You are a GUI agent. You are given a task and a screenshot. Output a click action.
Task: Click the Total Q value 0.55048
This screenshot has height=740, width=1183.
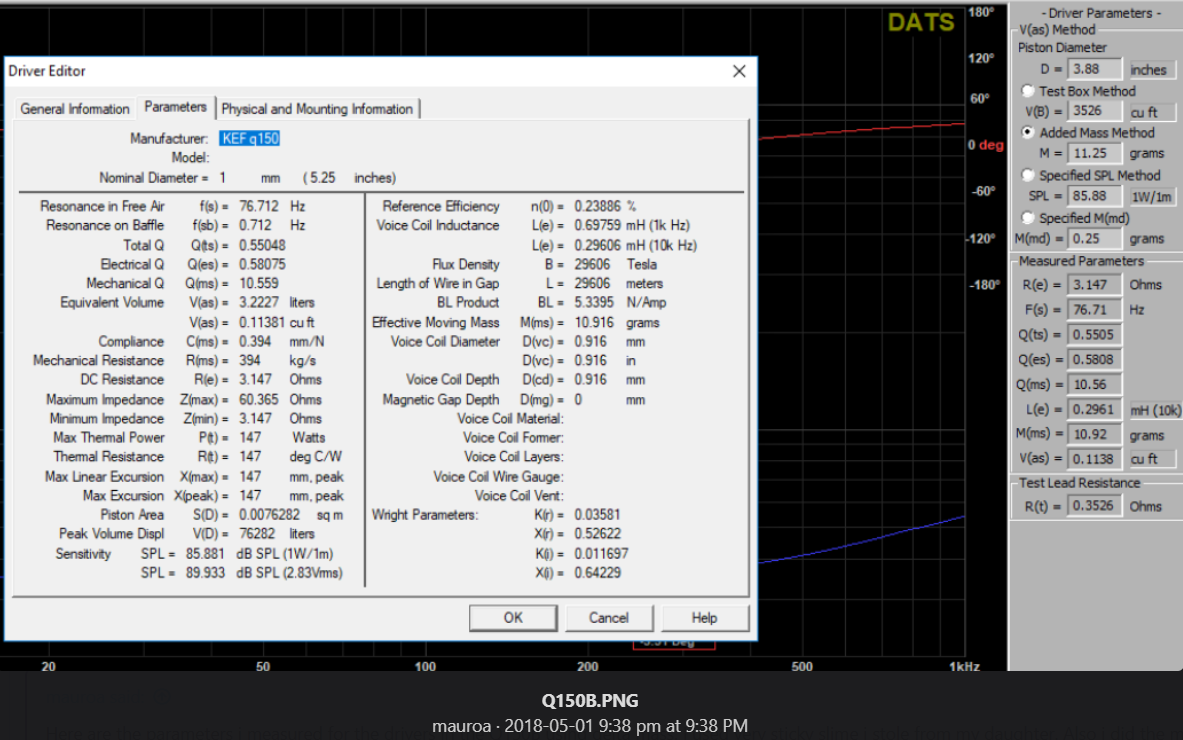point(263,245)
